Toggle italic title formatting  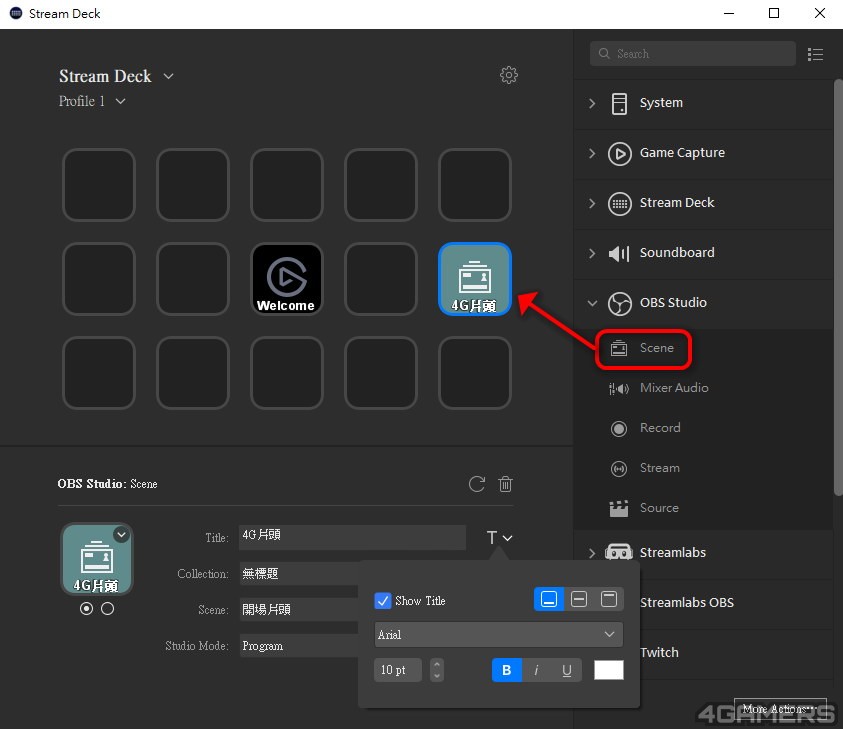[536, 670]
